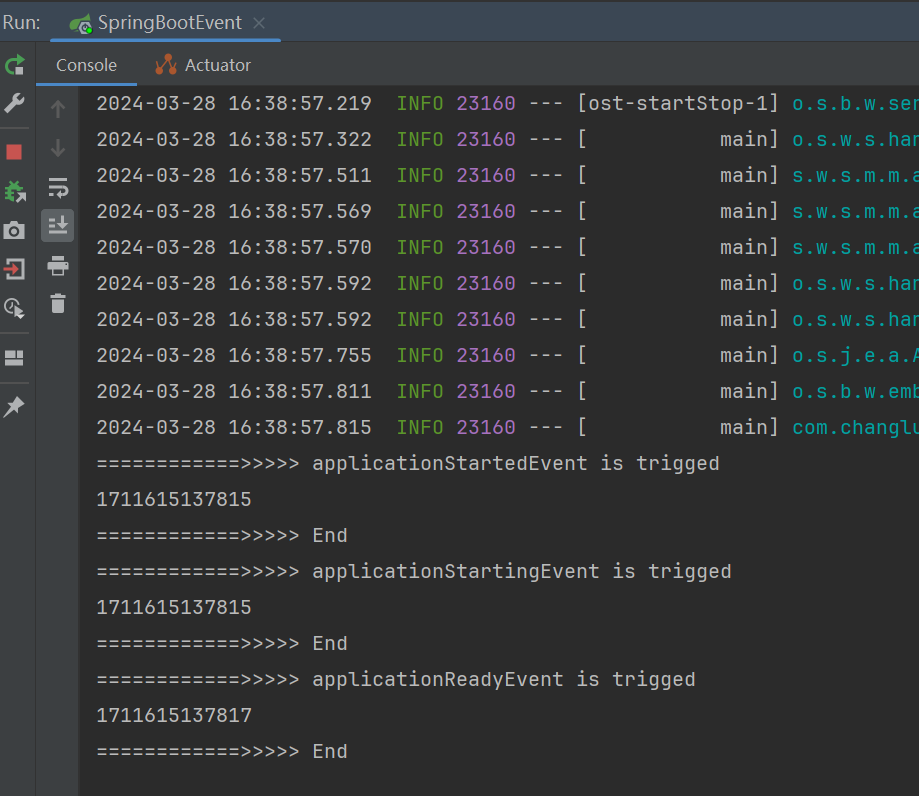The height and width of the screenshot is (796, 919).
Task: Open the layout settings icon
Action: [14, 358]
